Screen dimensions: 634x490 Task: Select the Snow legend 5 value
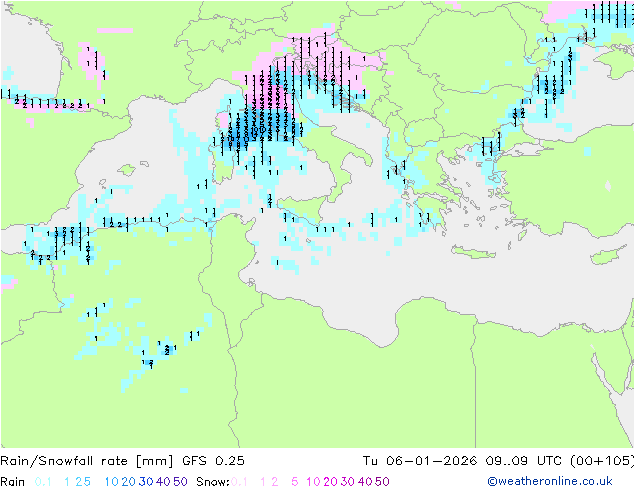tap(295, 482)
